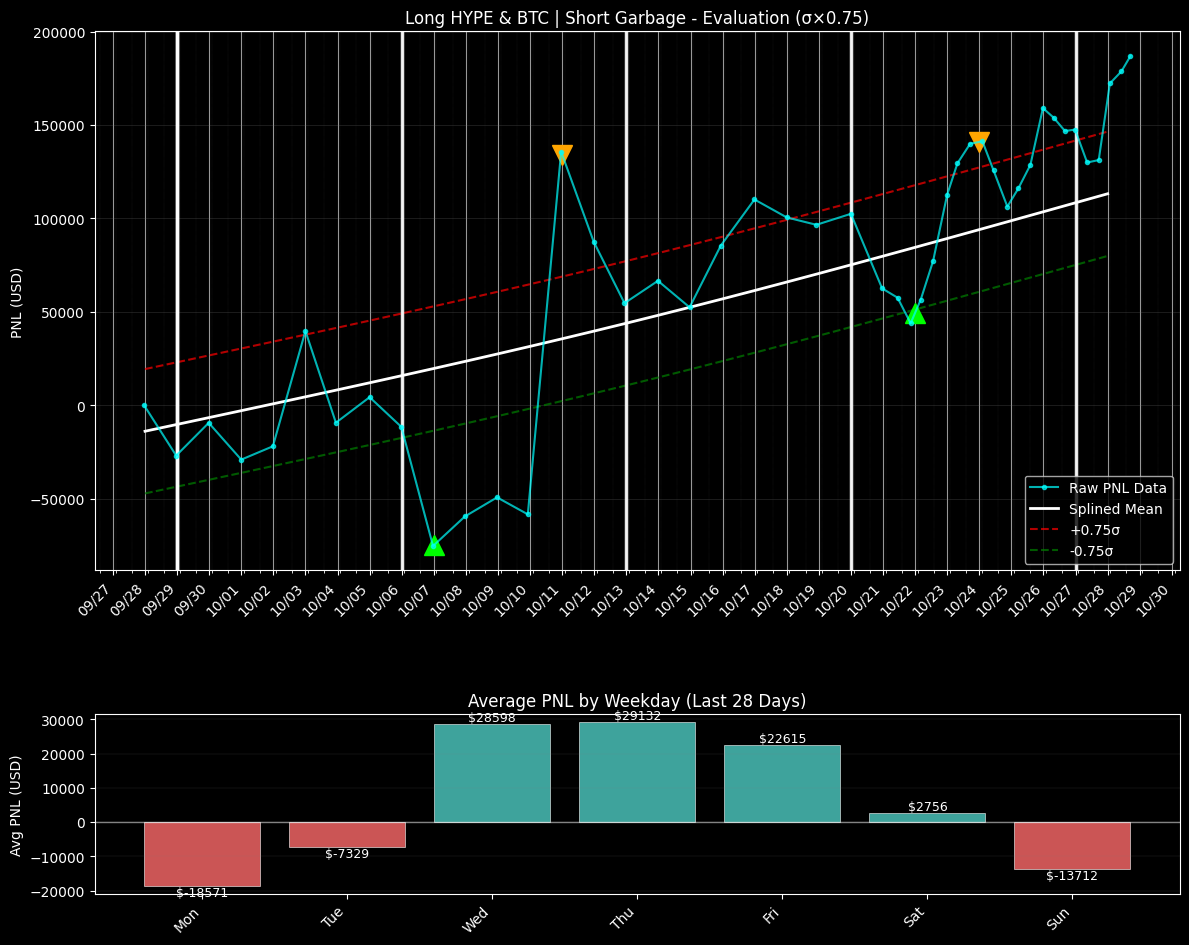Click the Tuesday red bar
The image size is (1189, 945).
tap(347, 835)
